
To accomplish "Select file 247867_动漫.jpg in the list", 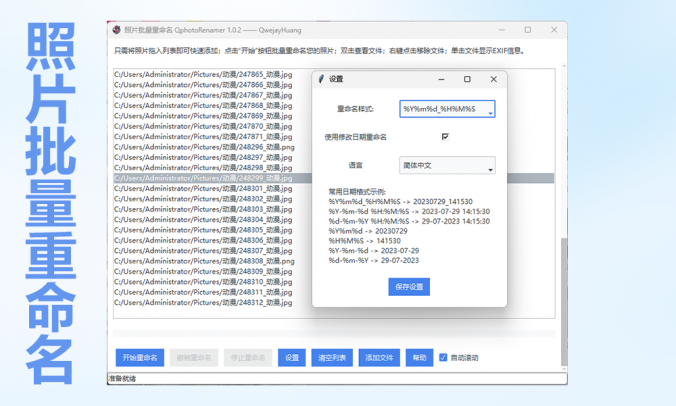I will point(203,95).
